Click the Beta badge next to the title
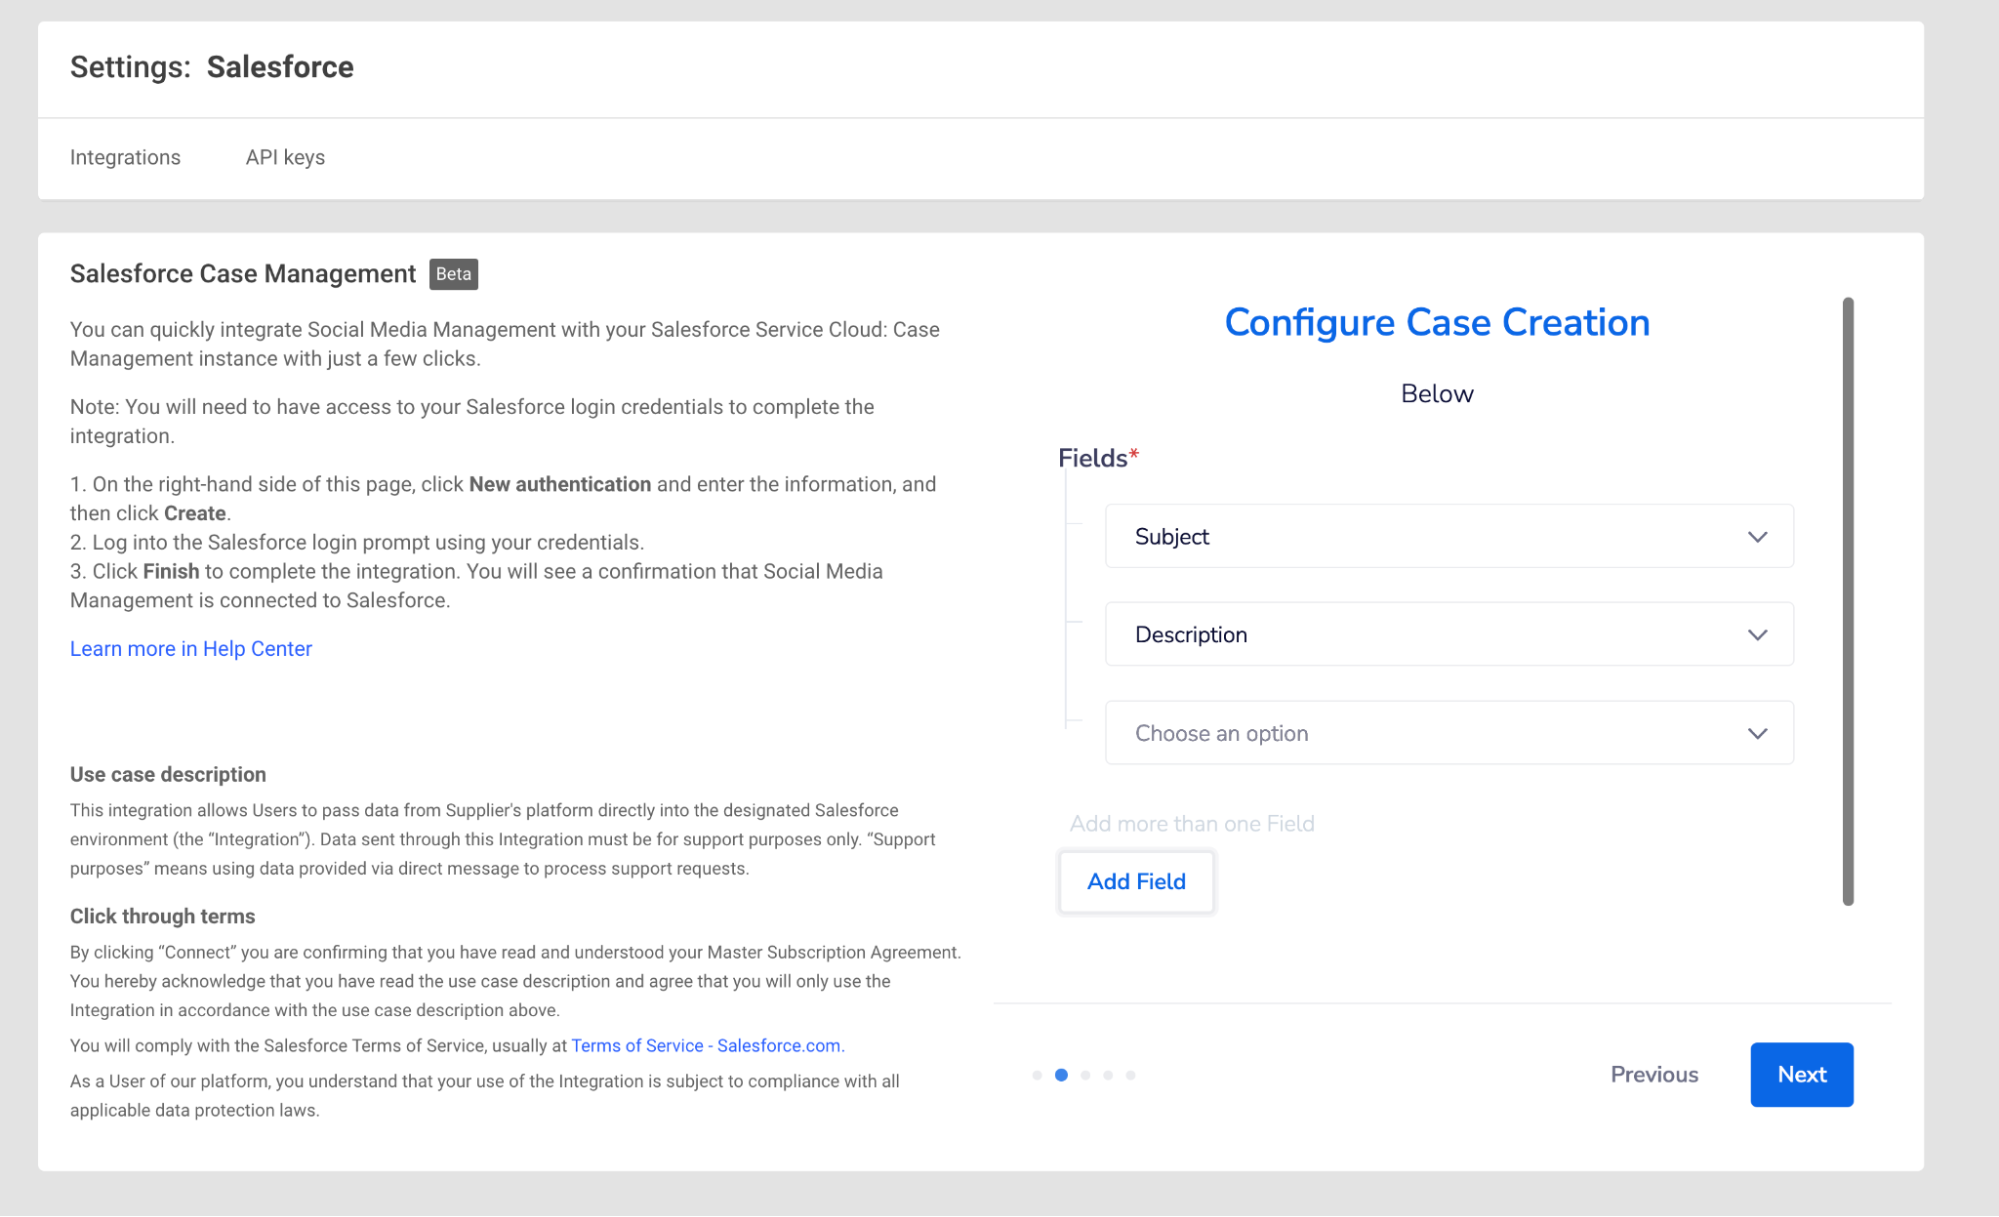The width and height of the screenshot is (1999, 1217). tap(453, 274)
